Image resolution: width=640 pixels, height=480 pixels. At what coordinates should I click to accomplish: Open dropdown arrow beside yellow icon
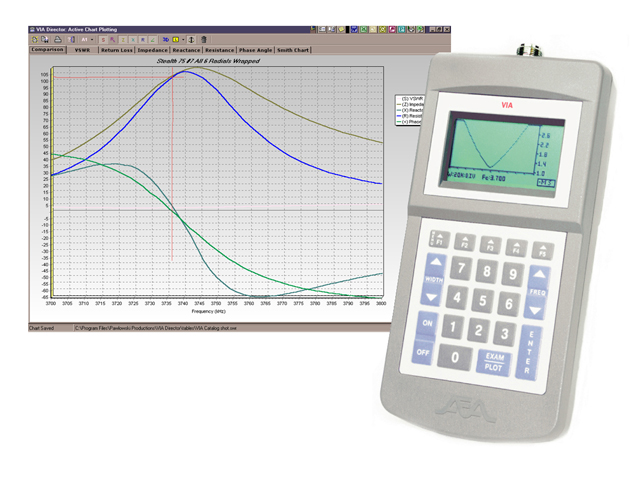(x=183, y=40)
